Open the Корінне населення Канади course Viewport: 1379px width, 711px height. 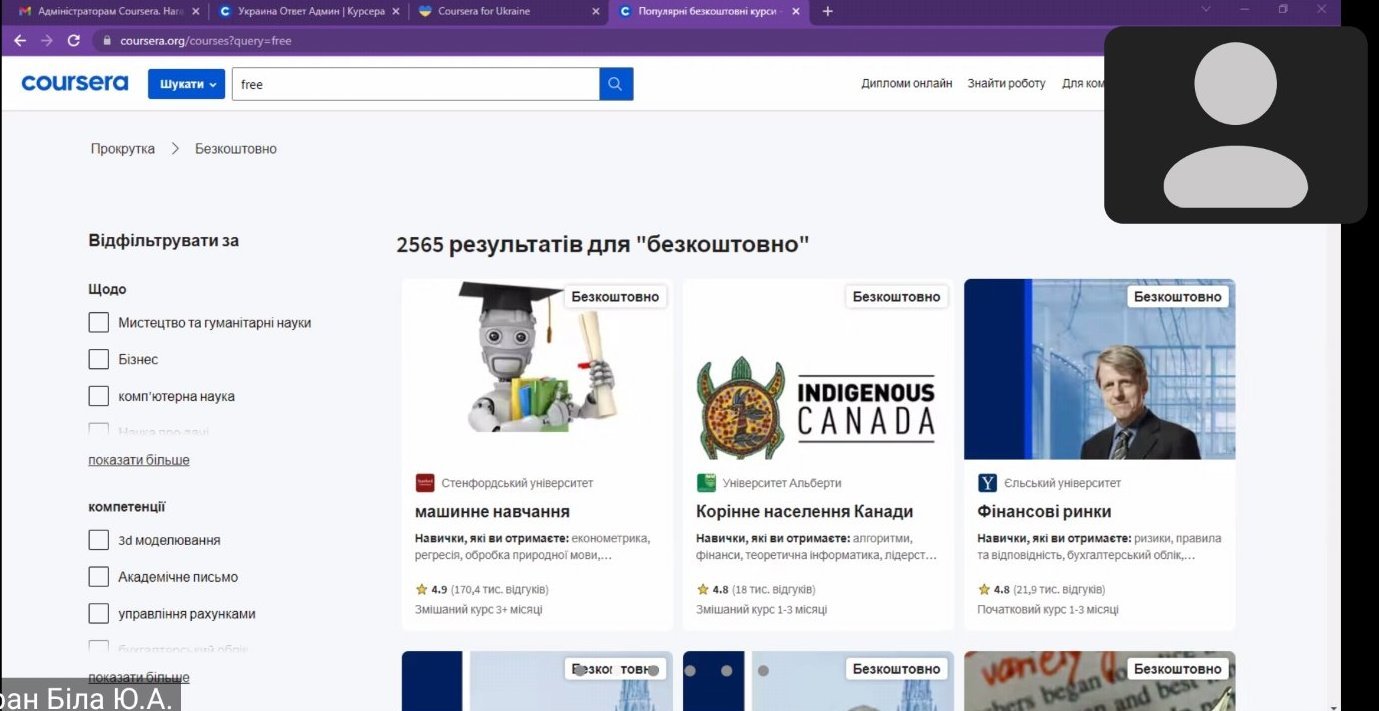(x=804, y=512)
